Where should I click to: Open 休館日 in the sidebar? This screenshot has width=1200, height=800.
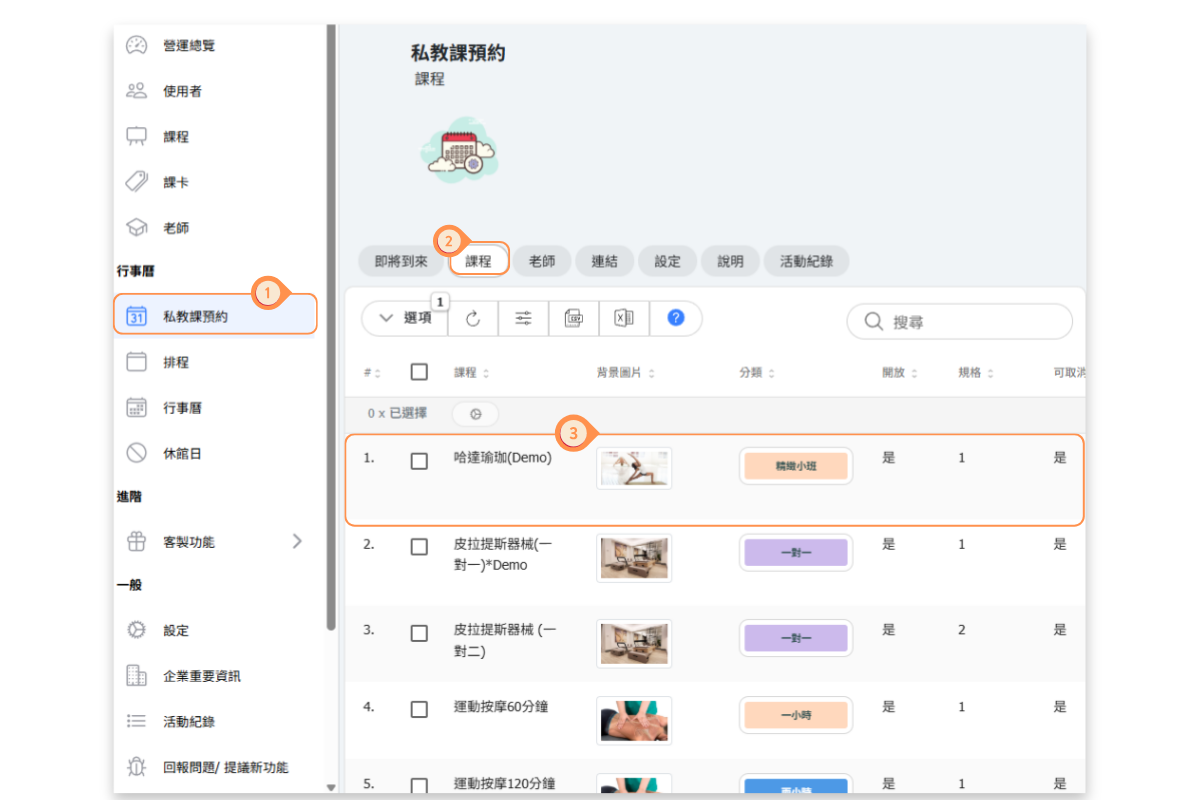point(182,453)
